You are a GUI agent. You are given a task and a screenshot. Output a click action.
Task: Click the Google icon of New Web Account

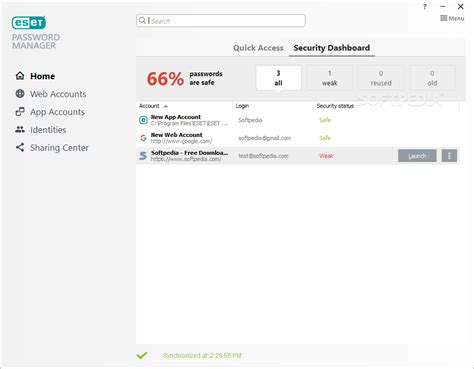143,138
